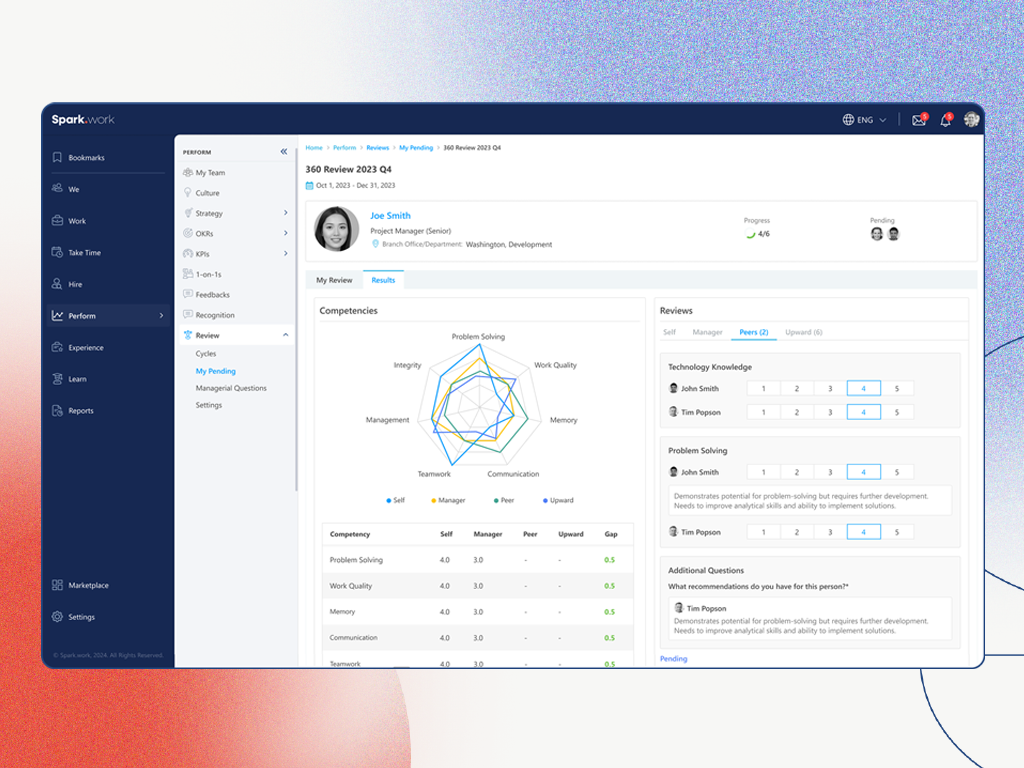Open the notifications bell icon
This screenshot has width=1024, height=768.
tap(945, 120)
